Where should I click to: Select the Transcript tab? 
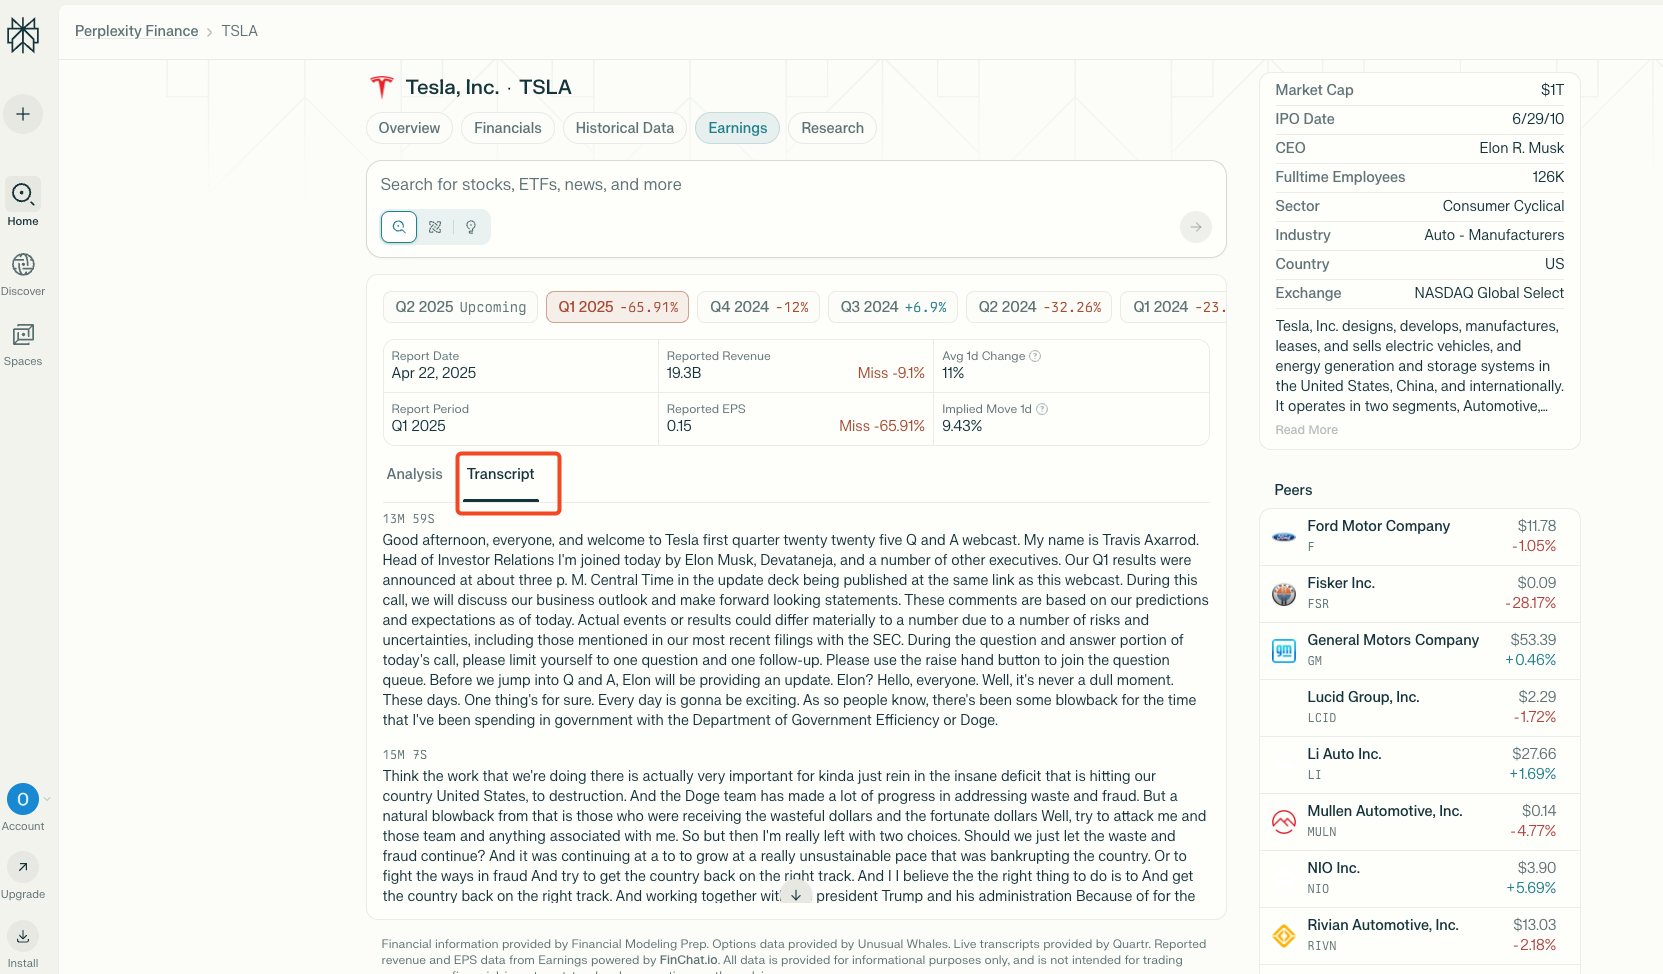501,474
